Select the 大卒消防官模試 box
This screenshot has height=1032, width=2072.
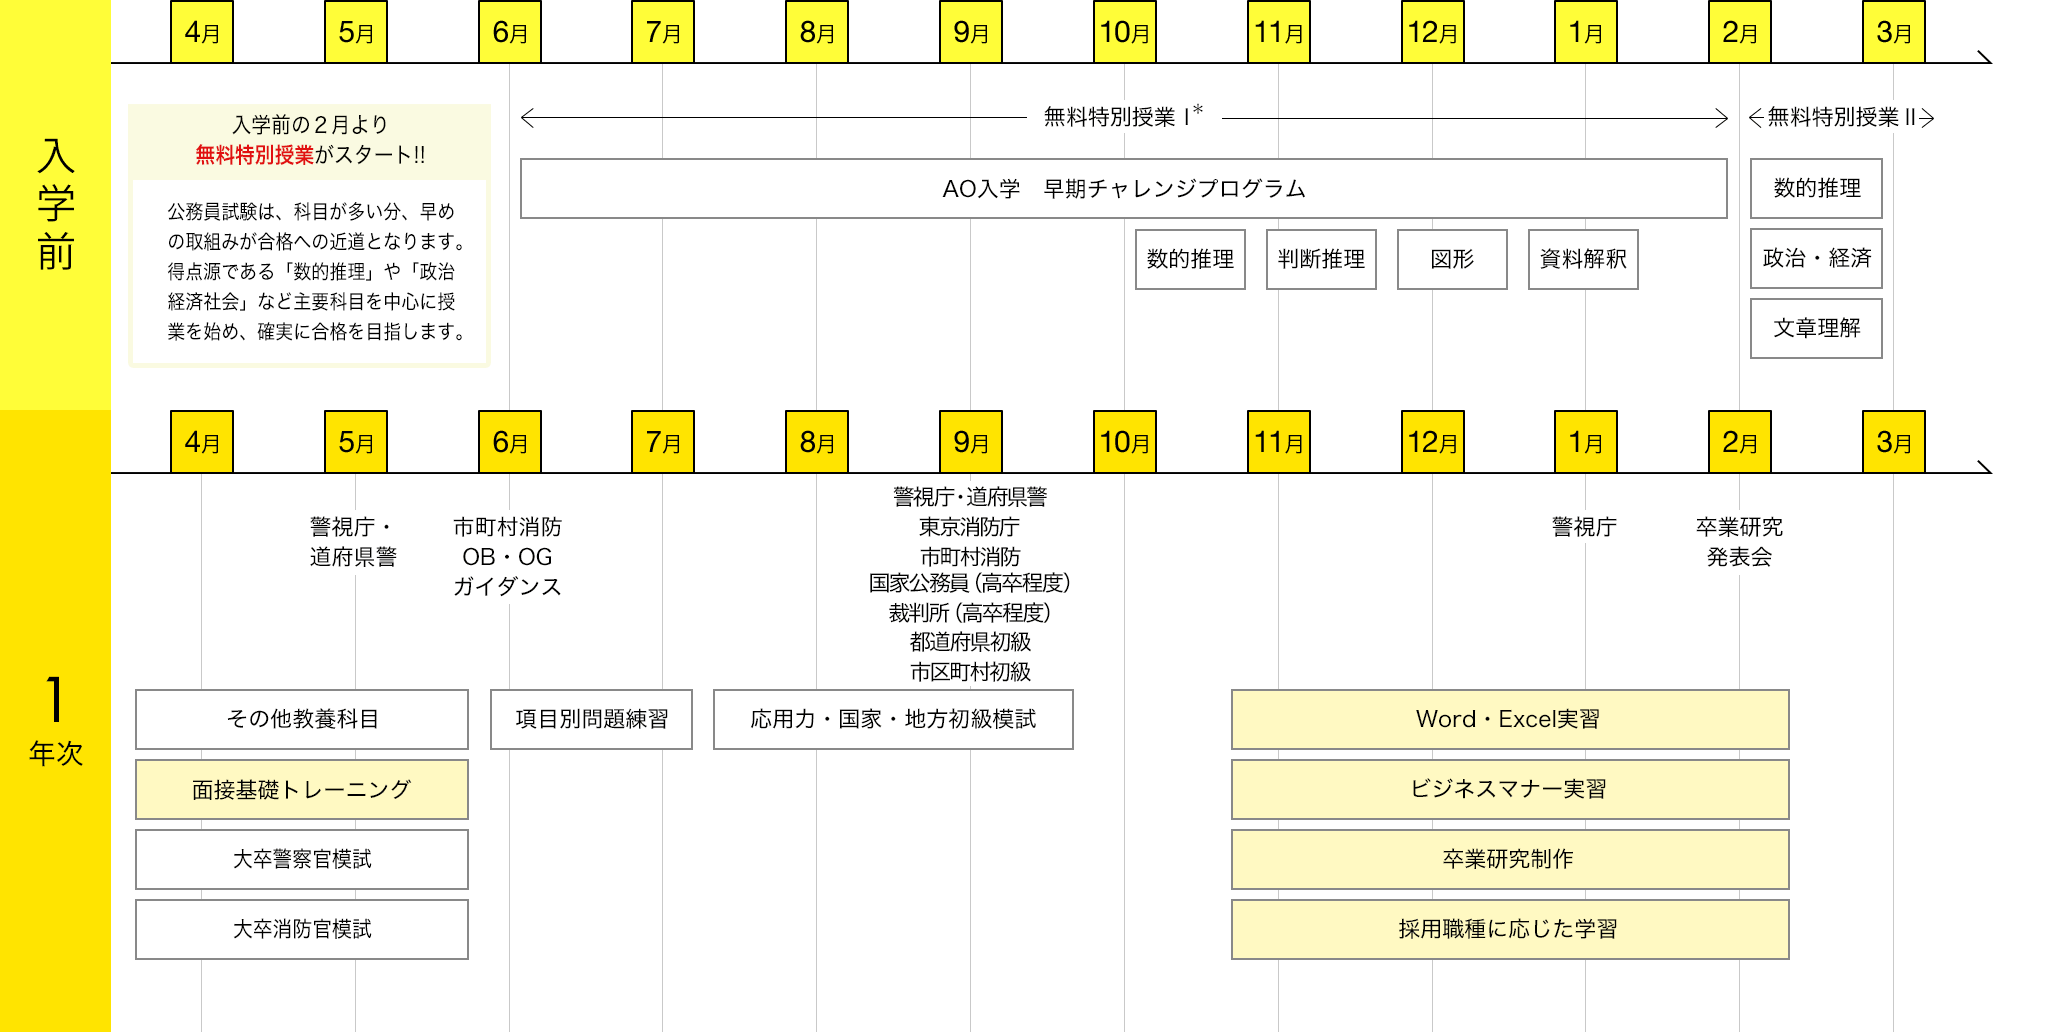[302, 929]
